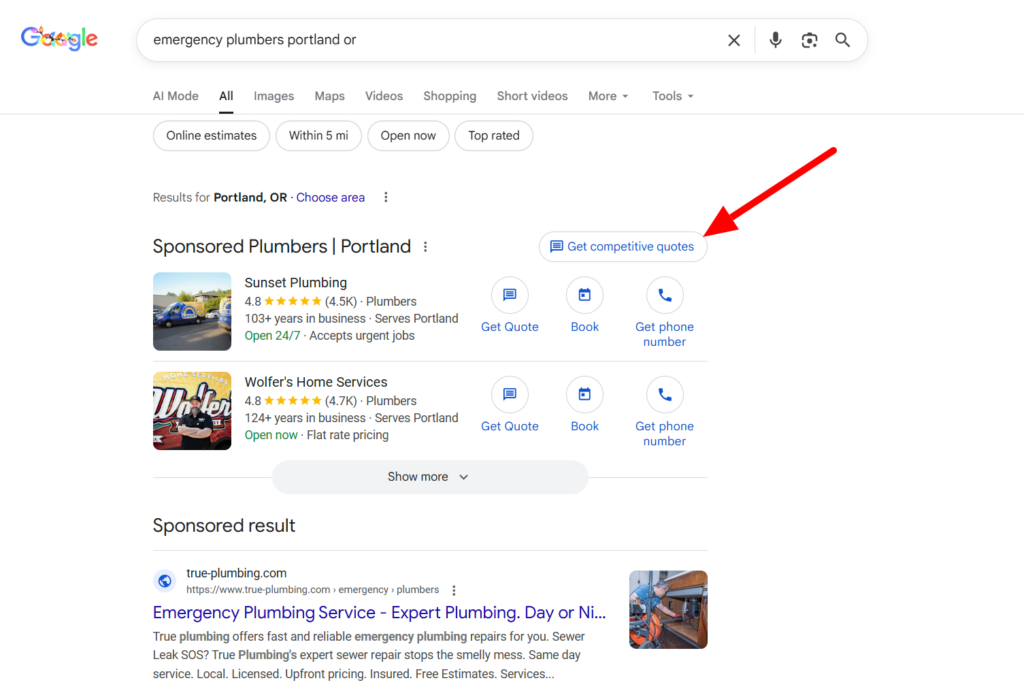Toggle the Open now filter chip
Image resolution: width=1024 pixels, height=687 pixels.
coord(408,136)
